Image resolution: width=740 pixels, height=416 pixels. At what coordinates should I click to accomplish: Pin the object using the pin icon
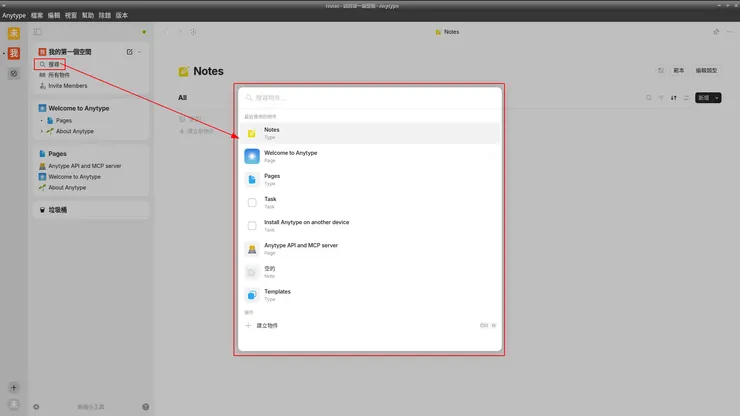coord(716,32)
